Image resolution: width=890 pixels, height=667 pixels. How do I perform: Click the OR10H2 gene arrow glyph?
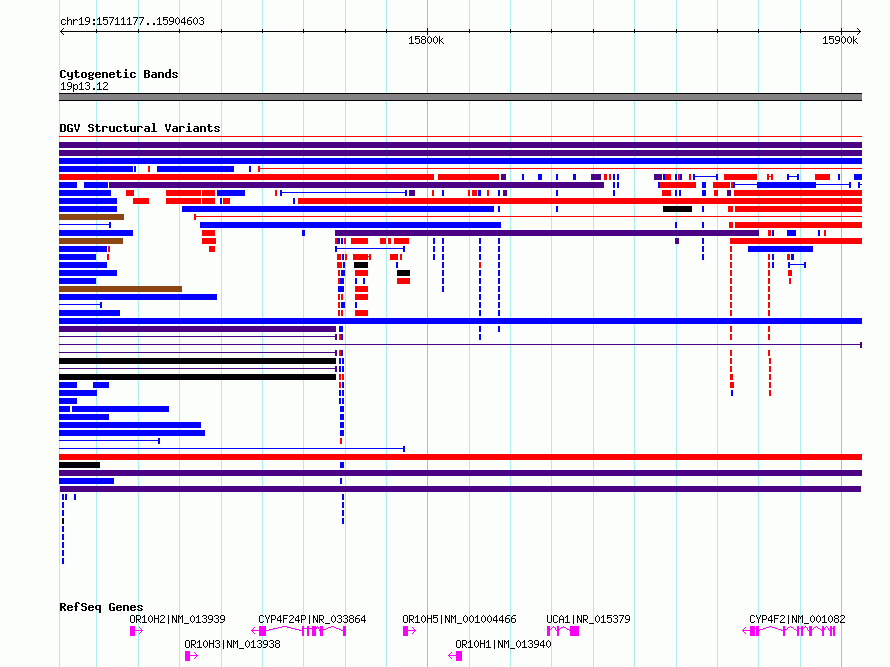click(136, 631)
